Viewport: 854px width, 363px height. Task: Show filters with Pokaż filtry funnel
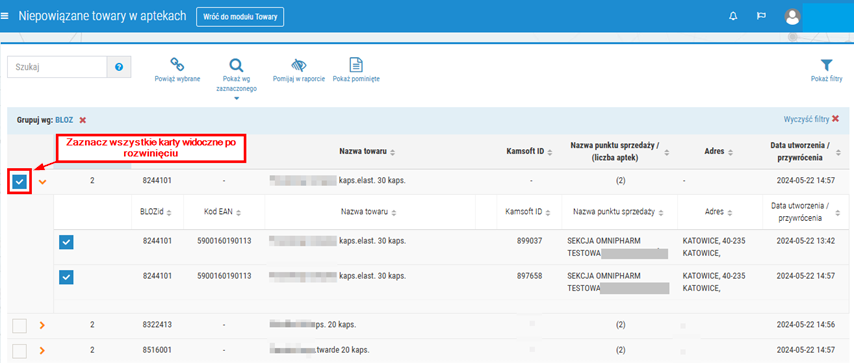[x=826, y=65]
